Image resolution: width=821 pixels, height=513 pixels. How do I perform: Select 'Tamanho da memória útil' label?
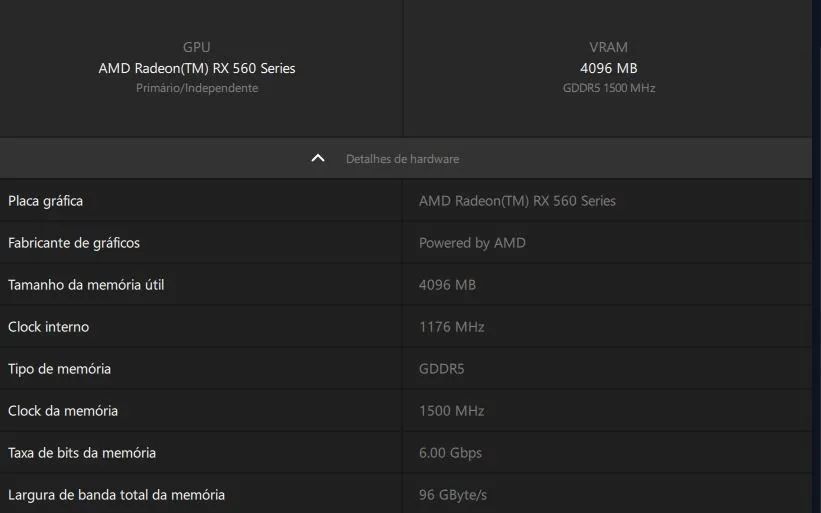[x=86, y=285]
